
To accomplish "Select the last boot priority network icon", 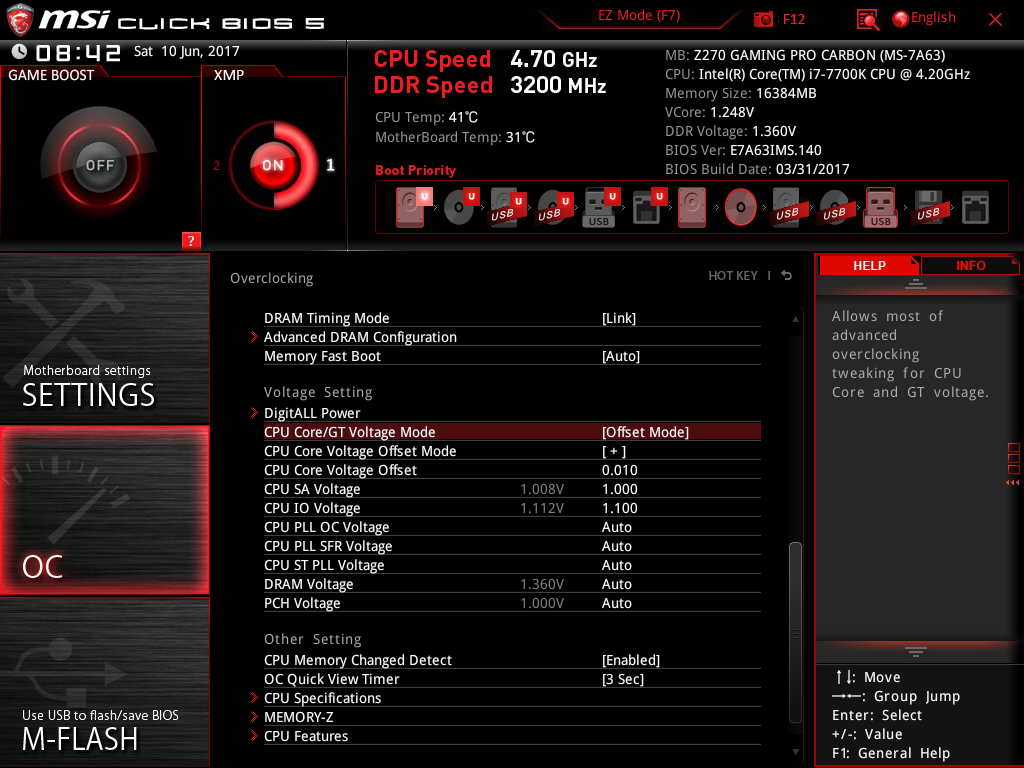I will (976, 207).
